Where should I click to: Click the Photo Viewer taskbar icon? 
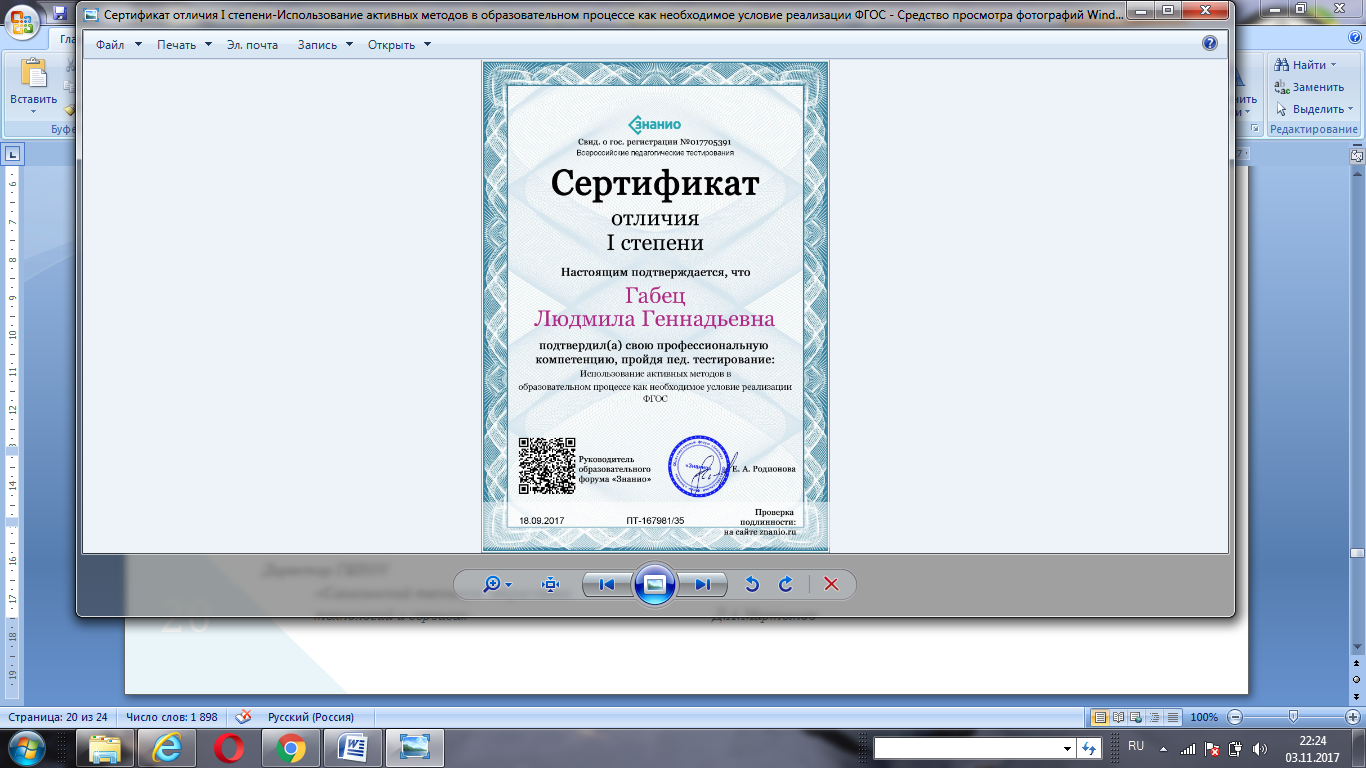(x=415, y=747)
